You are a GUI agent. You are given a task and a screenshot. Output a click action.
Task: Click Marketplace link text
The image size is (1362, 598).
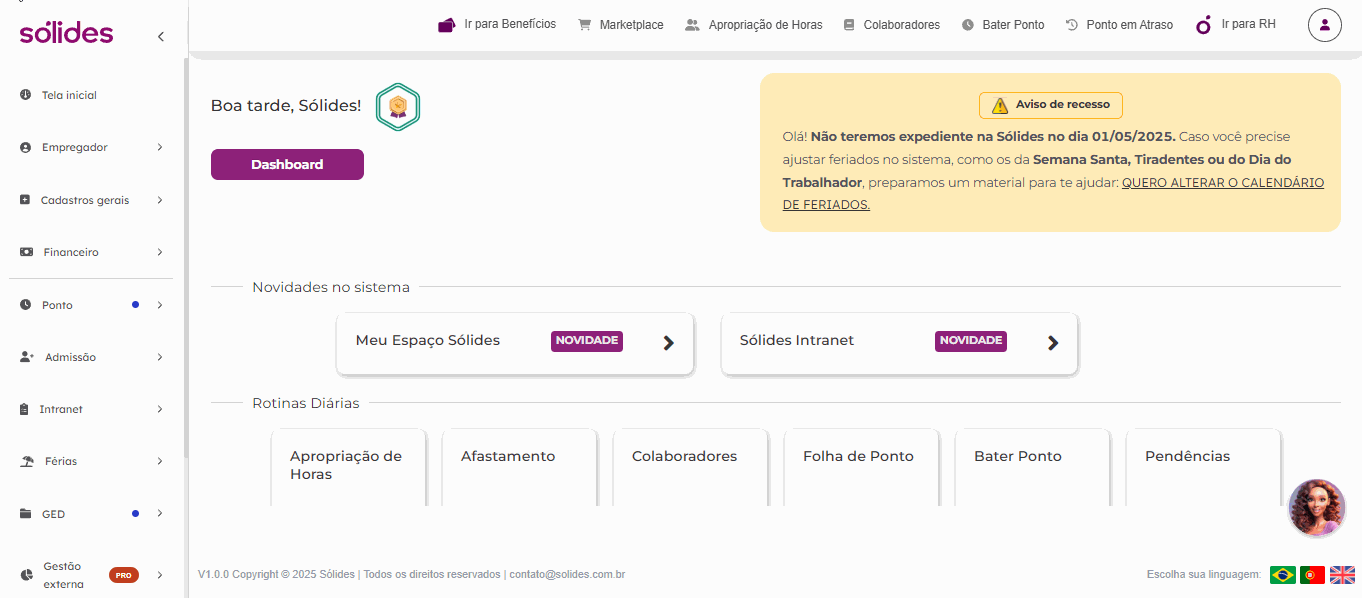(631, 25)
